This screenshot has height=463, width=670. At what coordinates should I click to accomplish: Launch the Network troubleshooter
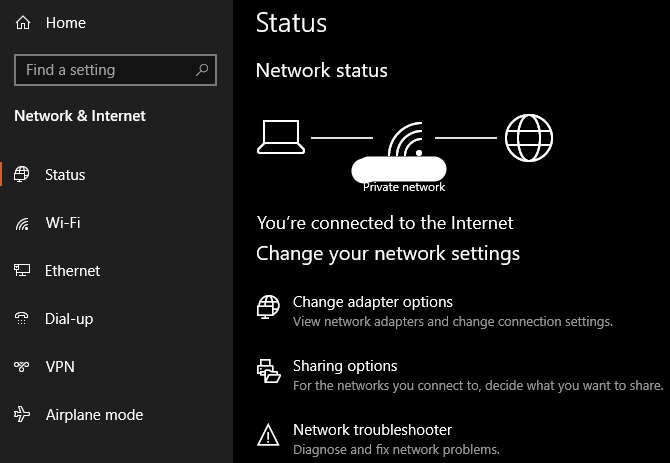[x=373, y=430]
